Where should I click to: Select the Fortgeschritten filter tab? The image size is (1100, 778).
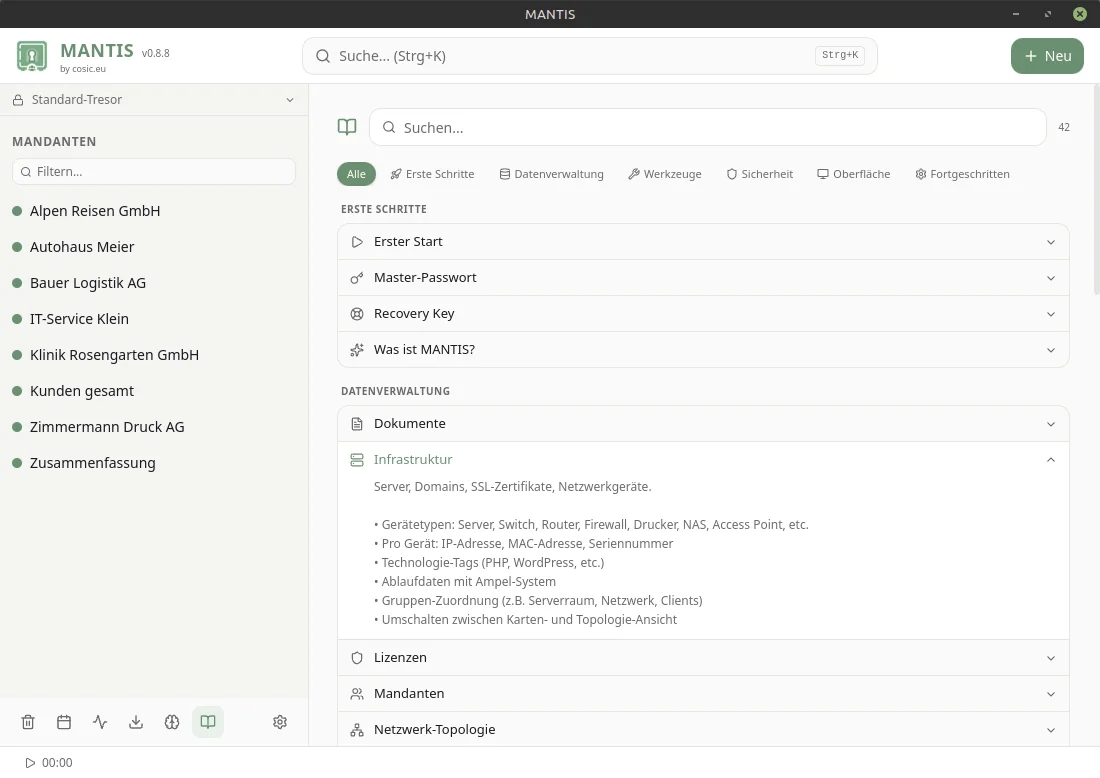[962, 174]
